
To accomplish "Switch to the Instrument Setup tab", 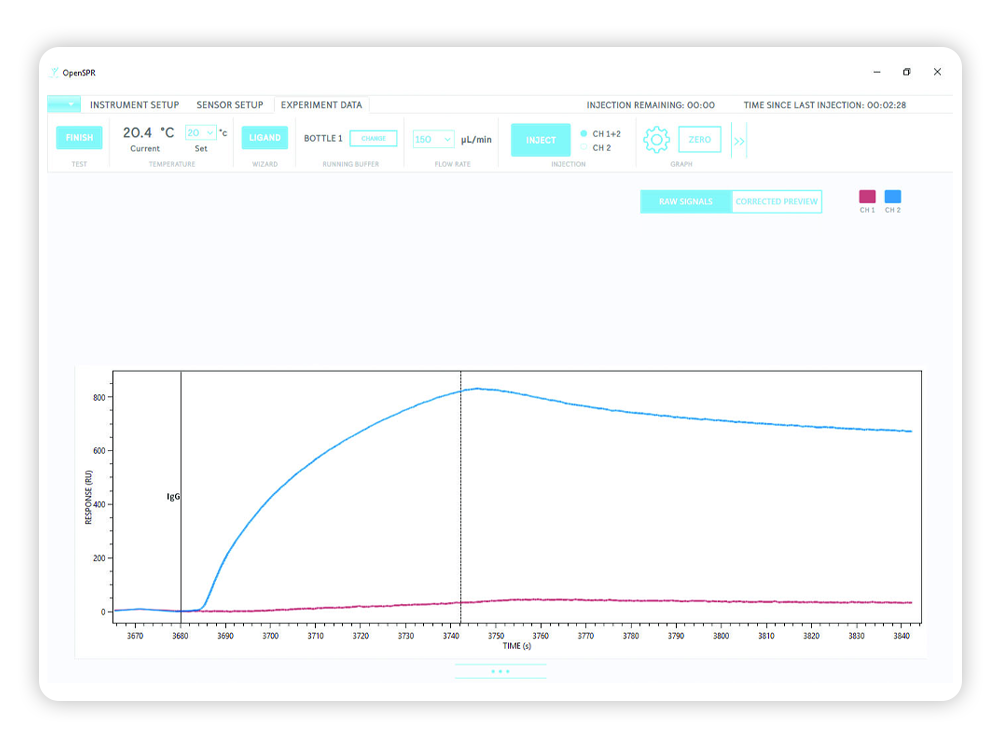I will coord(134,105).
